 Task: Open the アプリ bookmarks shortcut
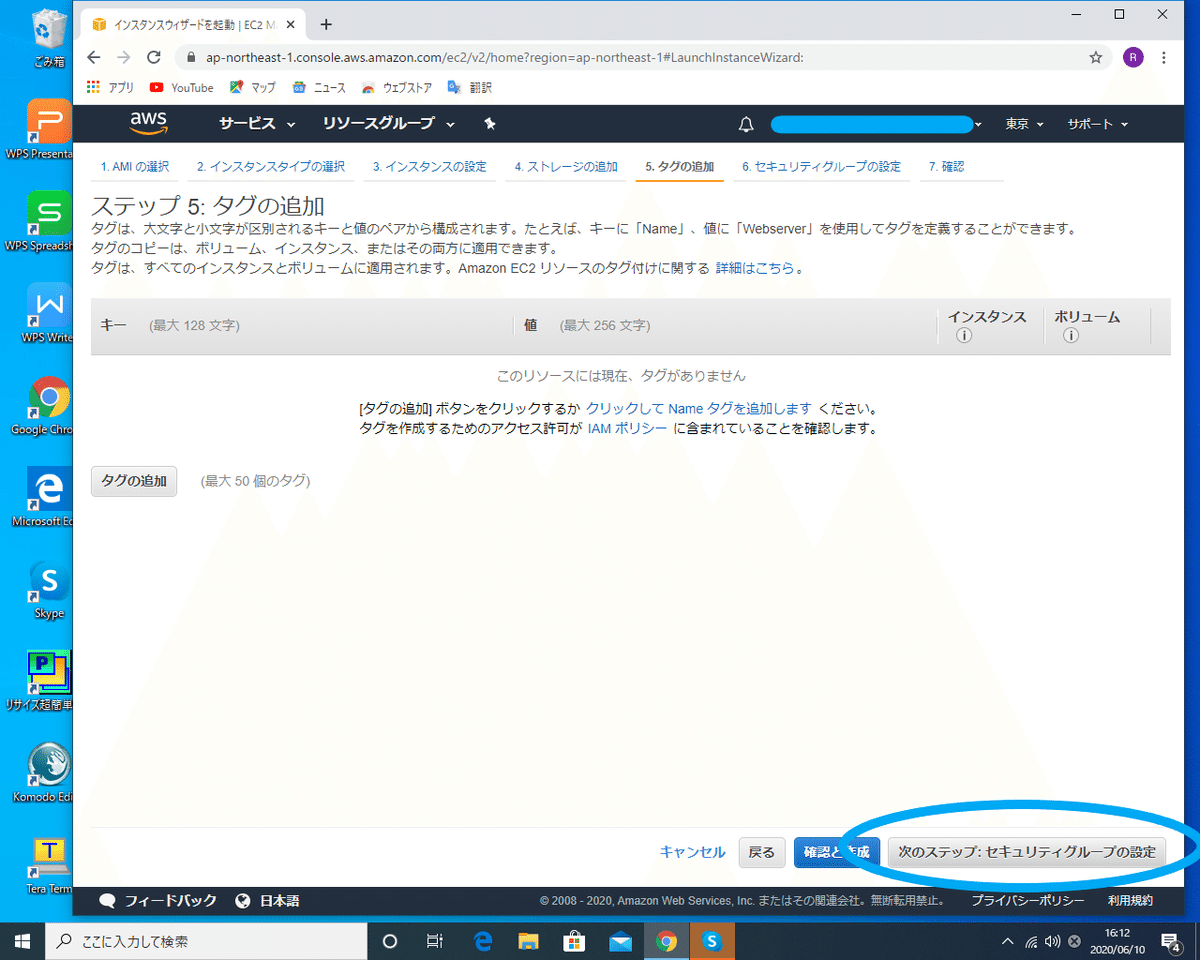[x=110, y=88]
